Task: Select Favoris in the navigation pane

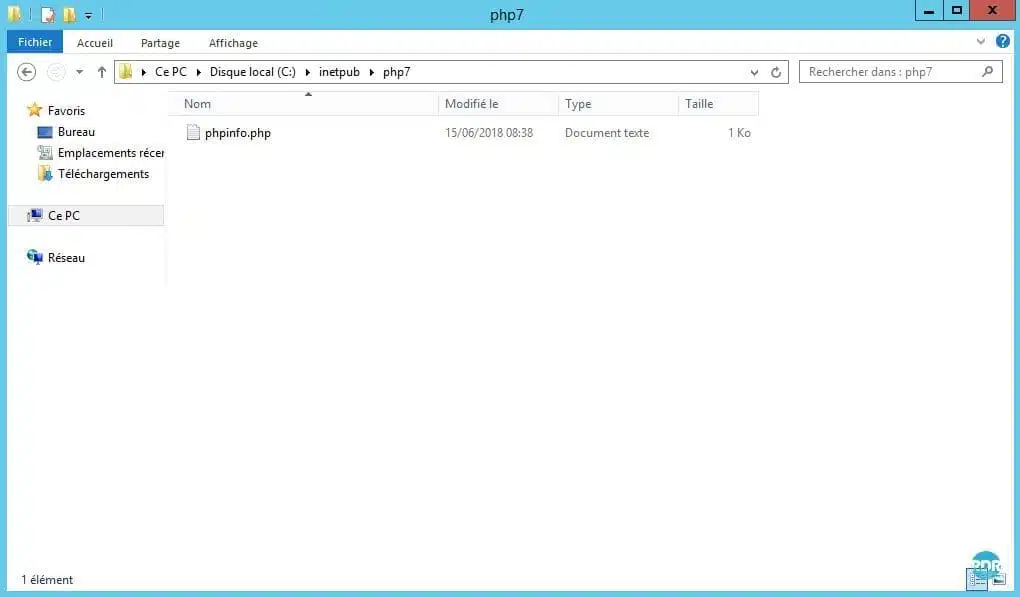Action: [66, 111]
